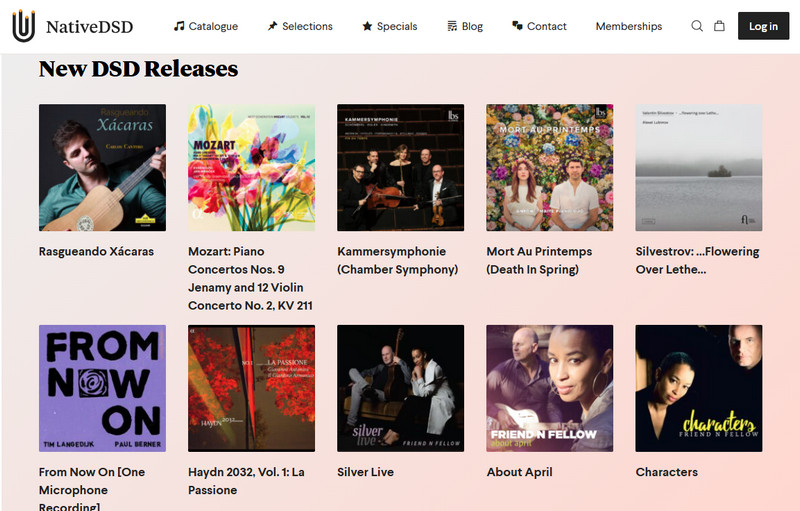Screen dimensions: 800x511
Task: Click the Silvestrov: ...Flowering Over Lethe title
Action: (x=697, y=261)
